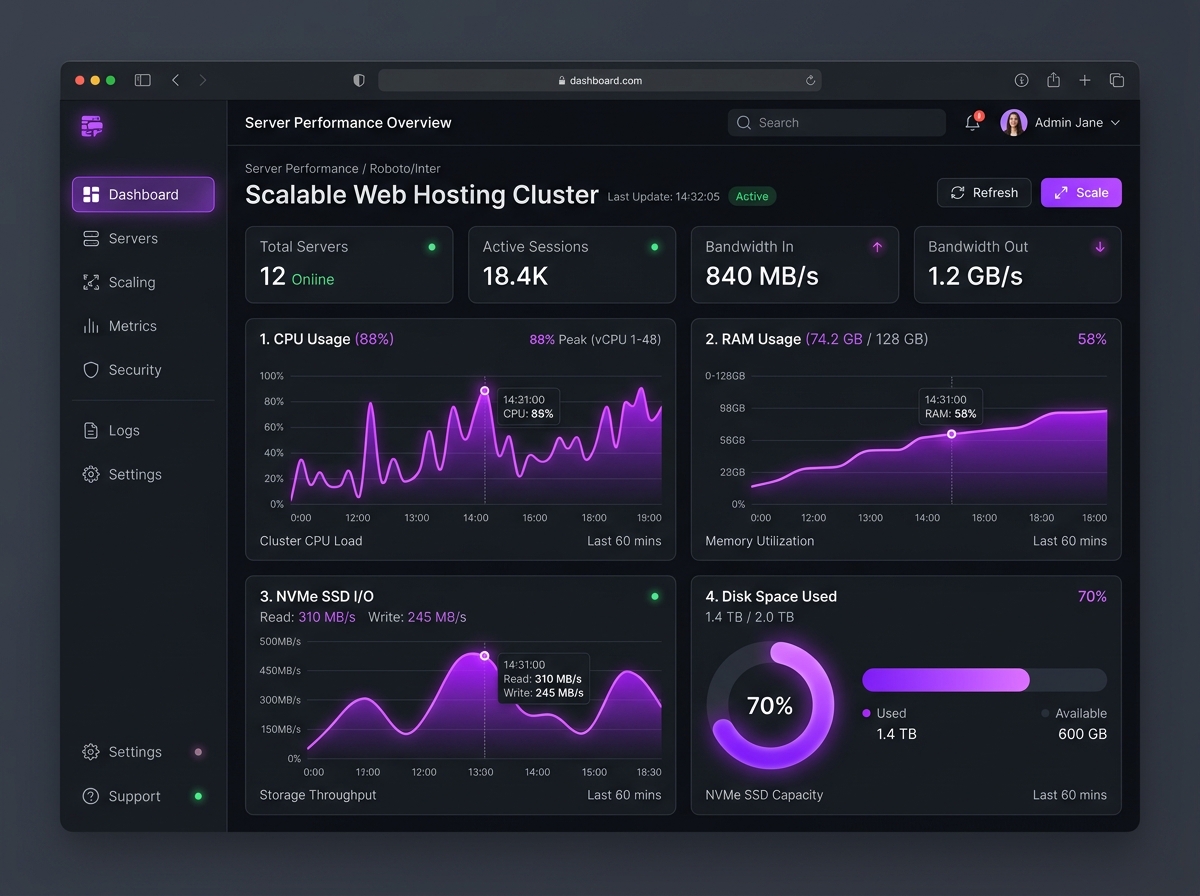Click 'Cluster CPU Load' caption
This screenshot has height=896, width=1200.
pyautogui.click(x=311, y=541)
